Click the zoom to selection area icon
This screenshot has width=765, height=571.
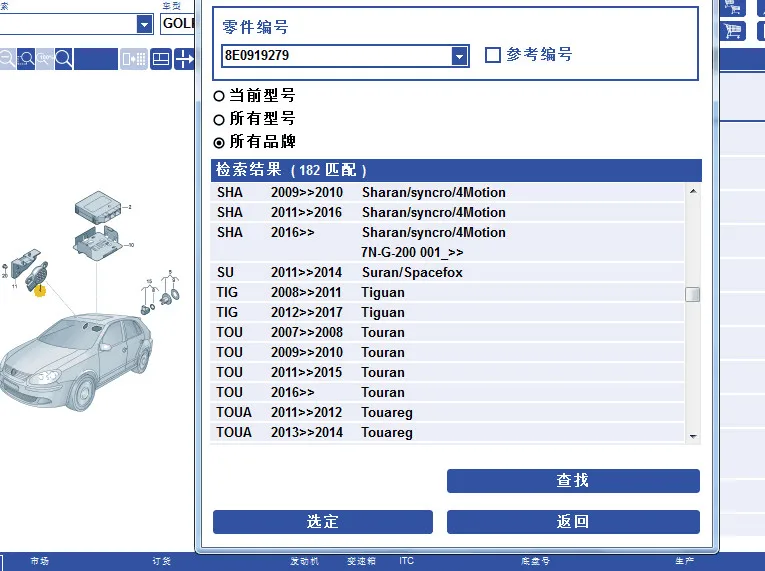26,59
